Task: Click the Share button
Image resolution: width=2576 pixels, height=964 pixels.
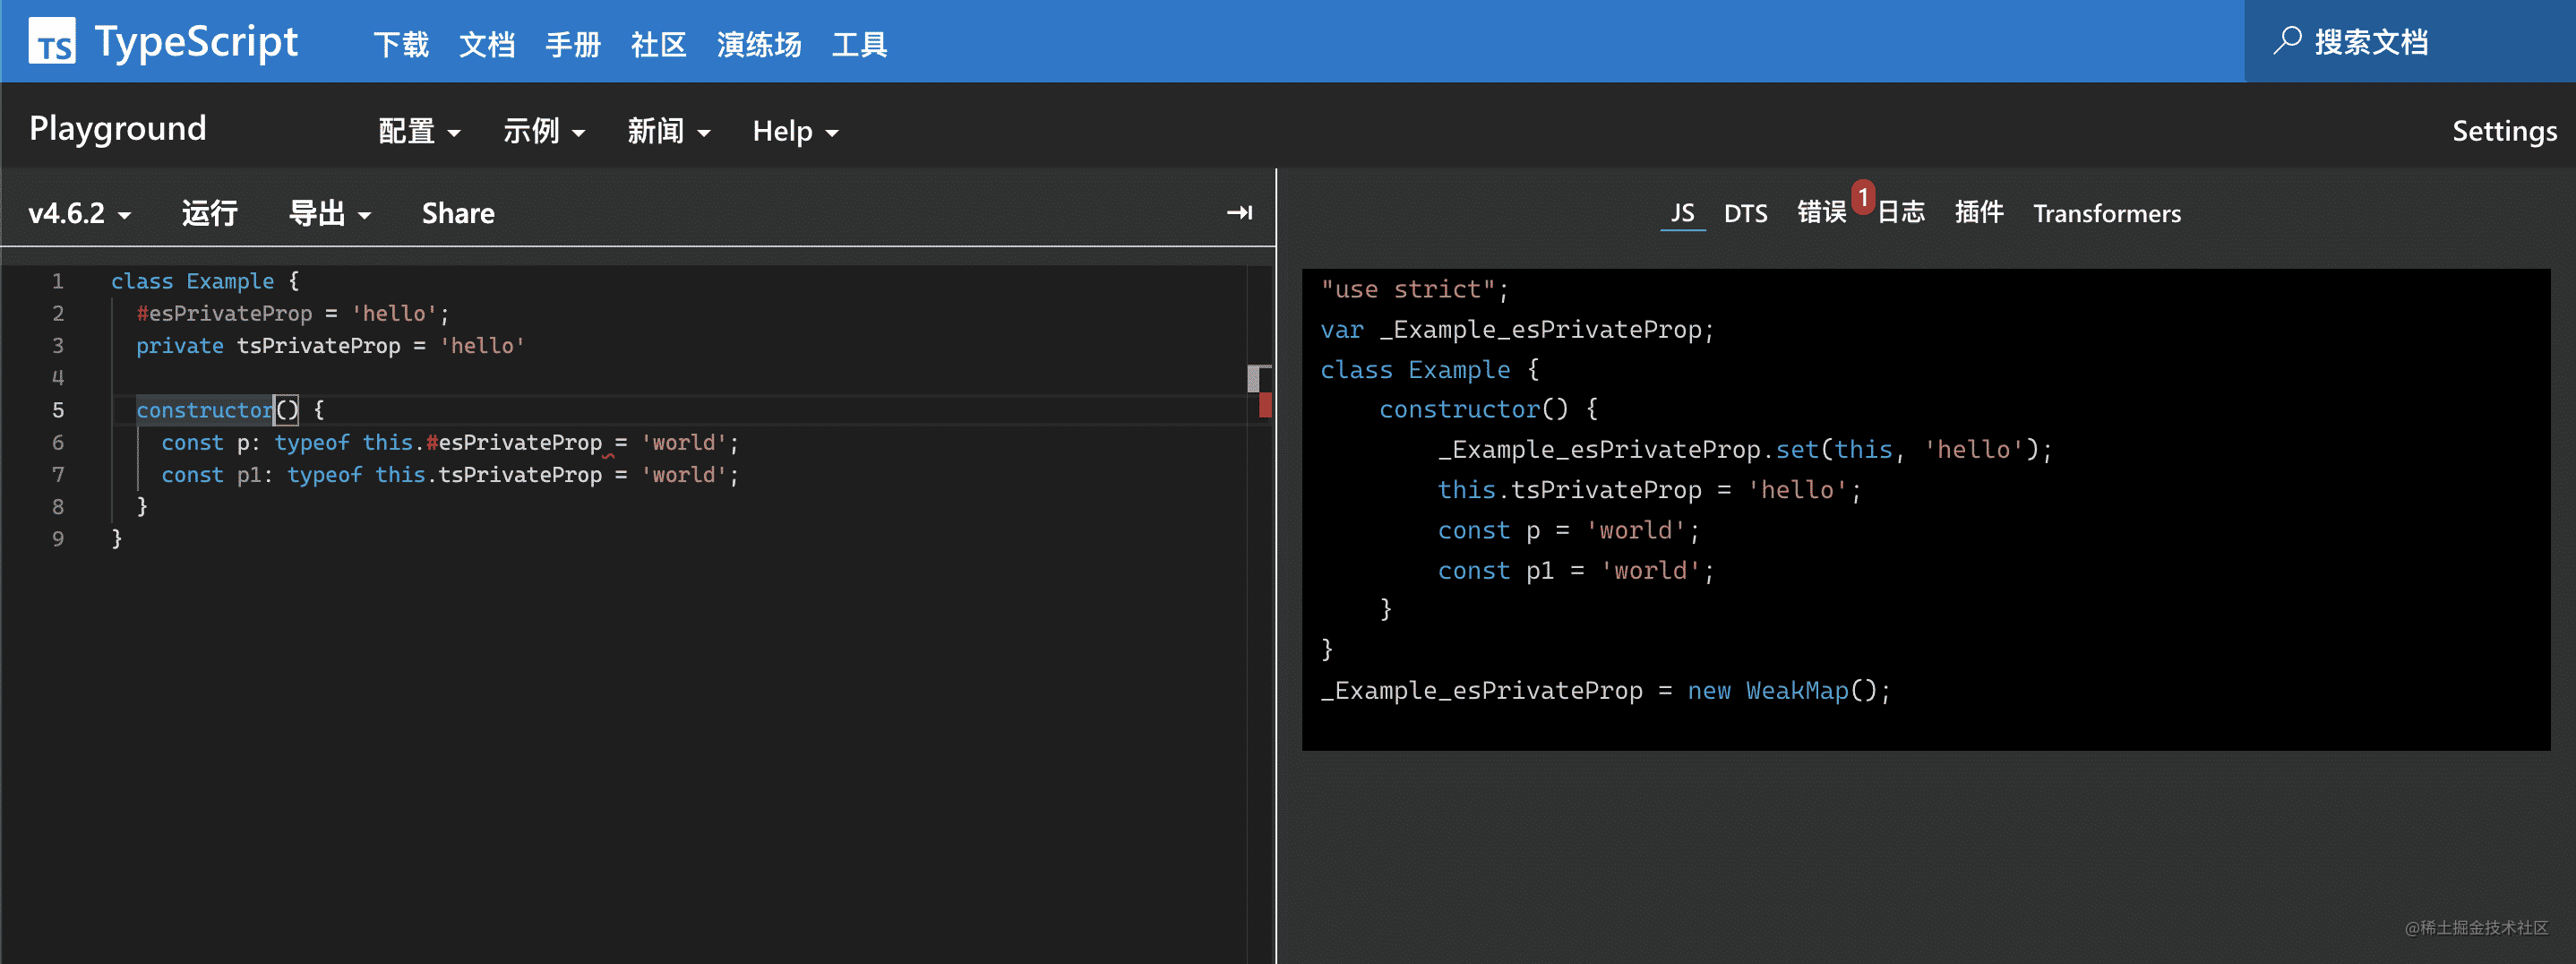Action: (458, 213)
